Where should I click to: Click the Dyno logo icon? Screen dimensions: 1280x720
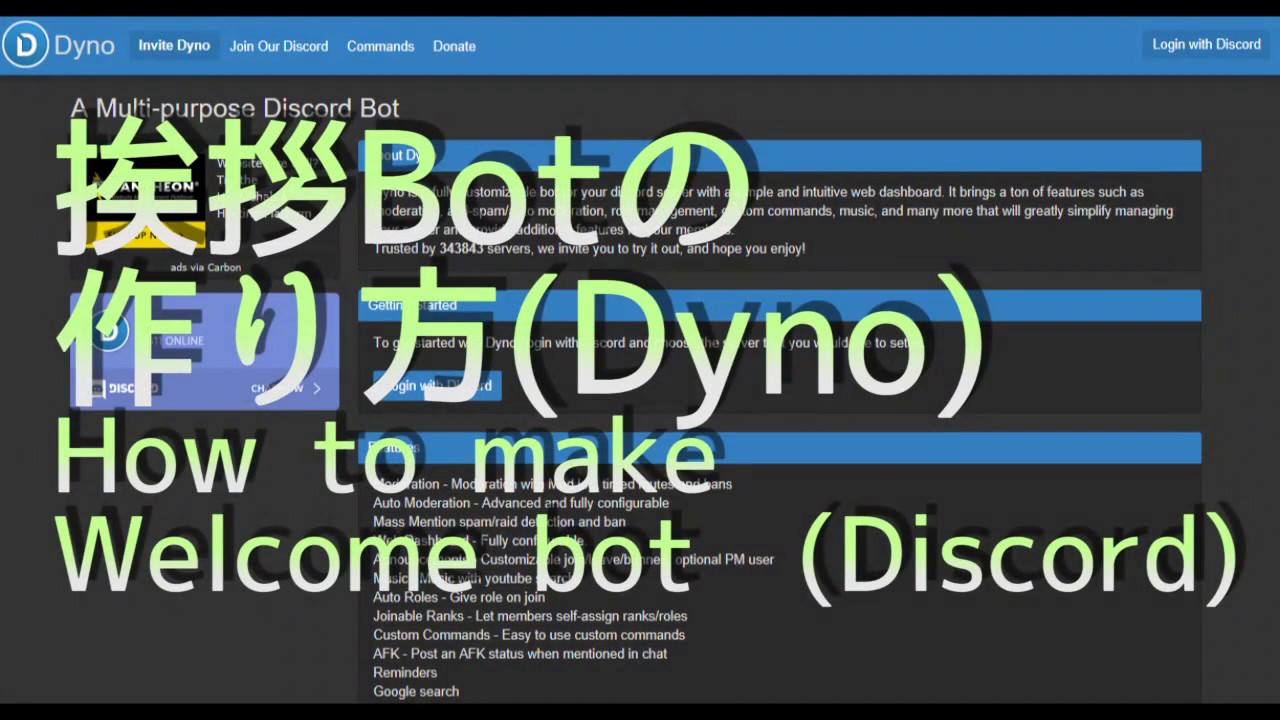[x=26, y=45]
